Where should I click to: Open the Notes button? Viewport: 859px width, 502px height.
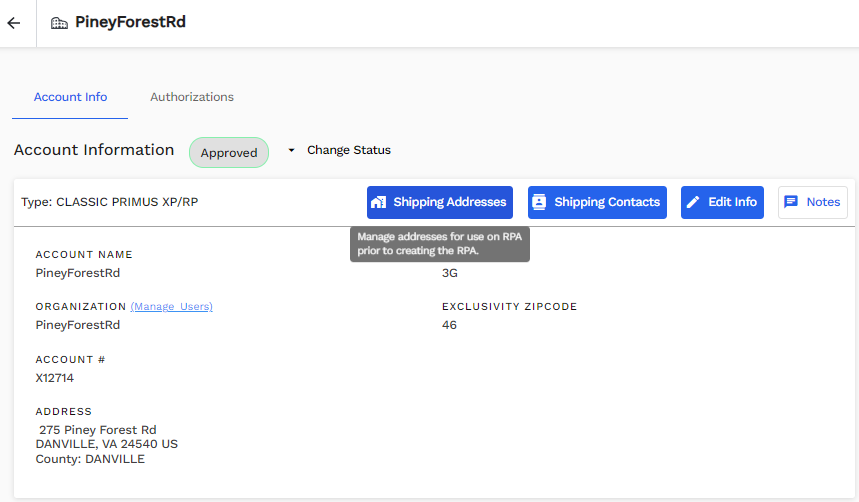813,202
